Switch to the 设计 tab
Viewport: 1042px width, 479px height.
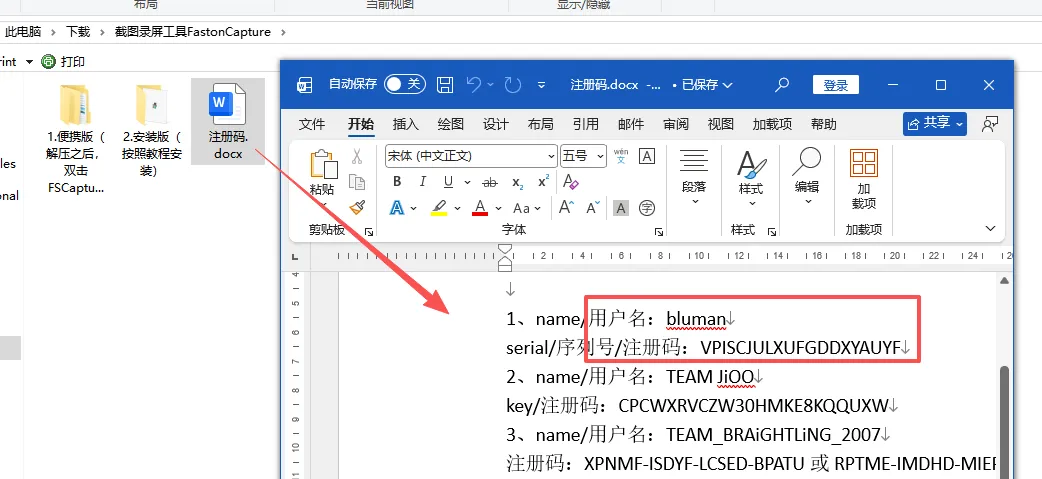(x=496, y=124)
